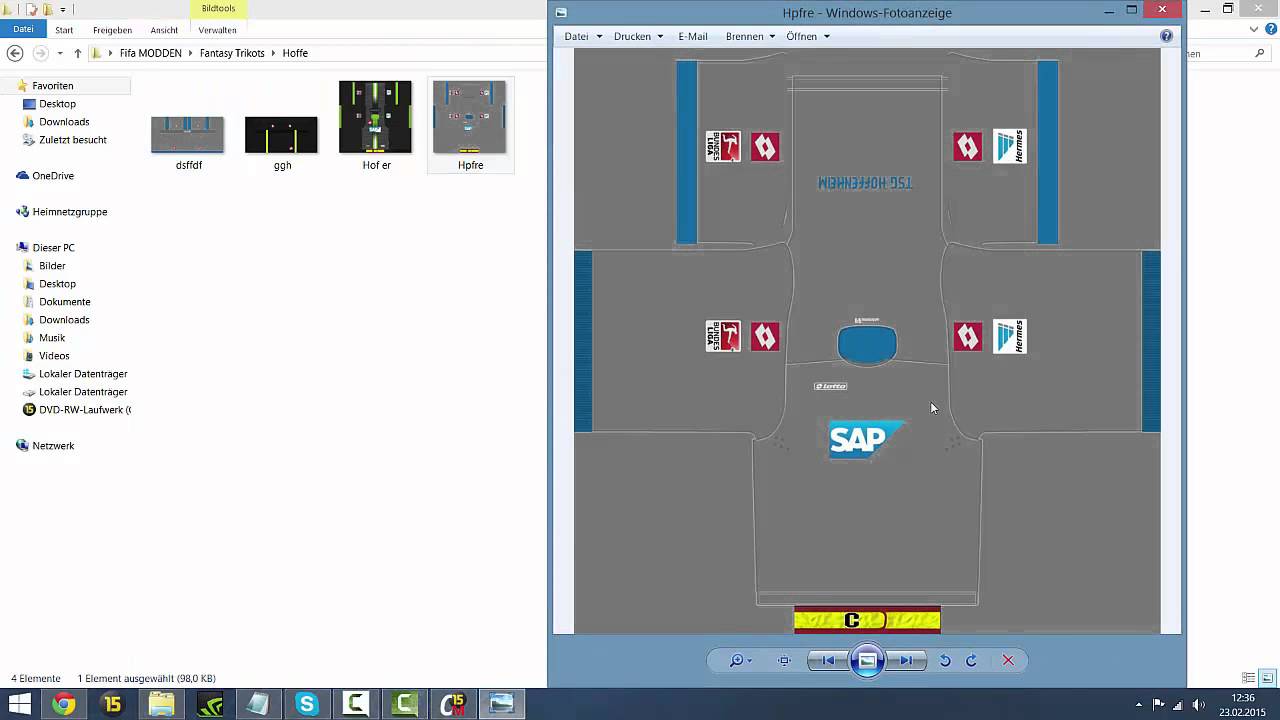Go up one folder level
The height and width of the screenshot is (720, 1280).
77,53
